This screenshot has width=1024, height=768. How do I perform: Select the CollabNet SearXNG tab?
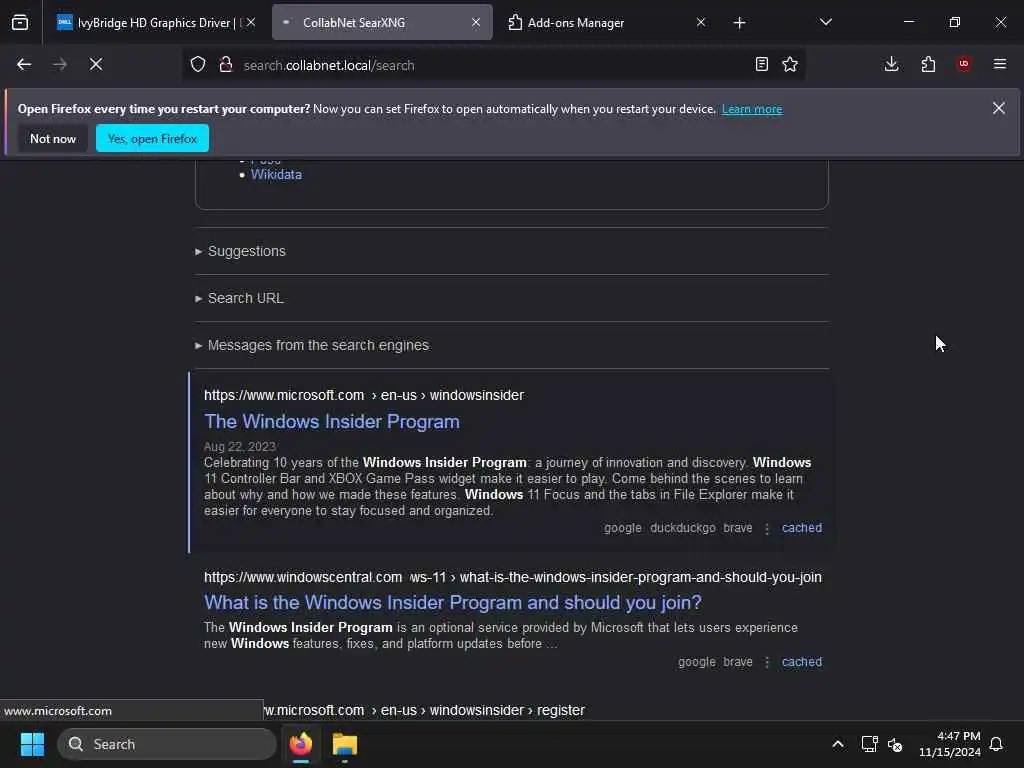coord(382,22)
